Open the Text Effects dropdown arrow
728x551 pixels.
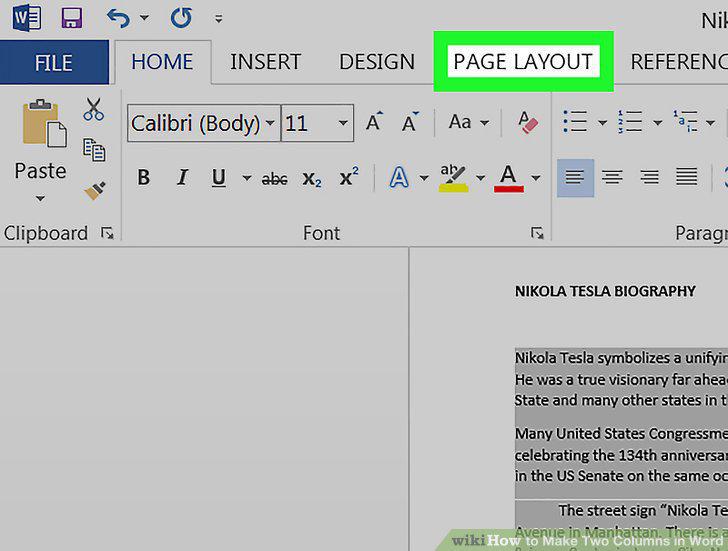pos(423,178)
